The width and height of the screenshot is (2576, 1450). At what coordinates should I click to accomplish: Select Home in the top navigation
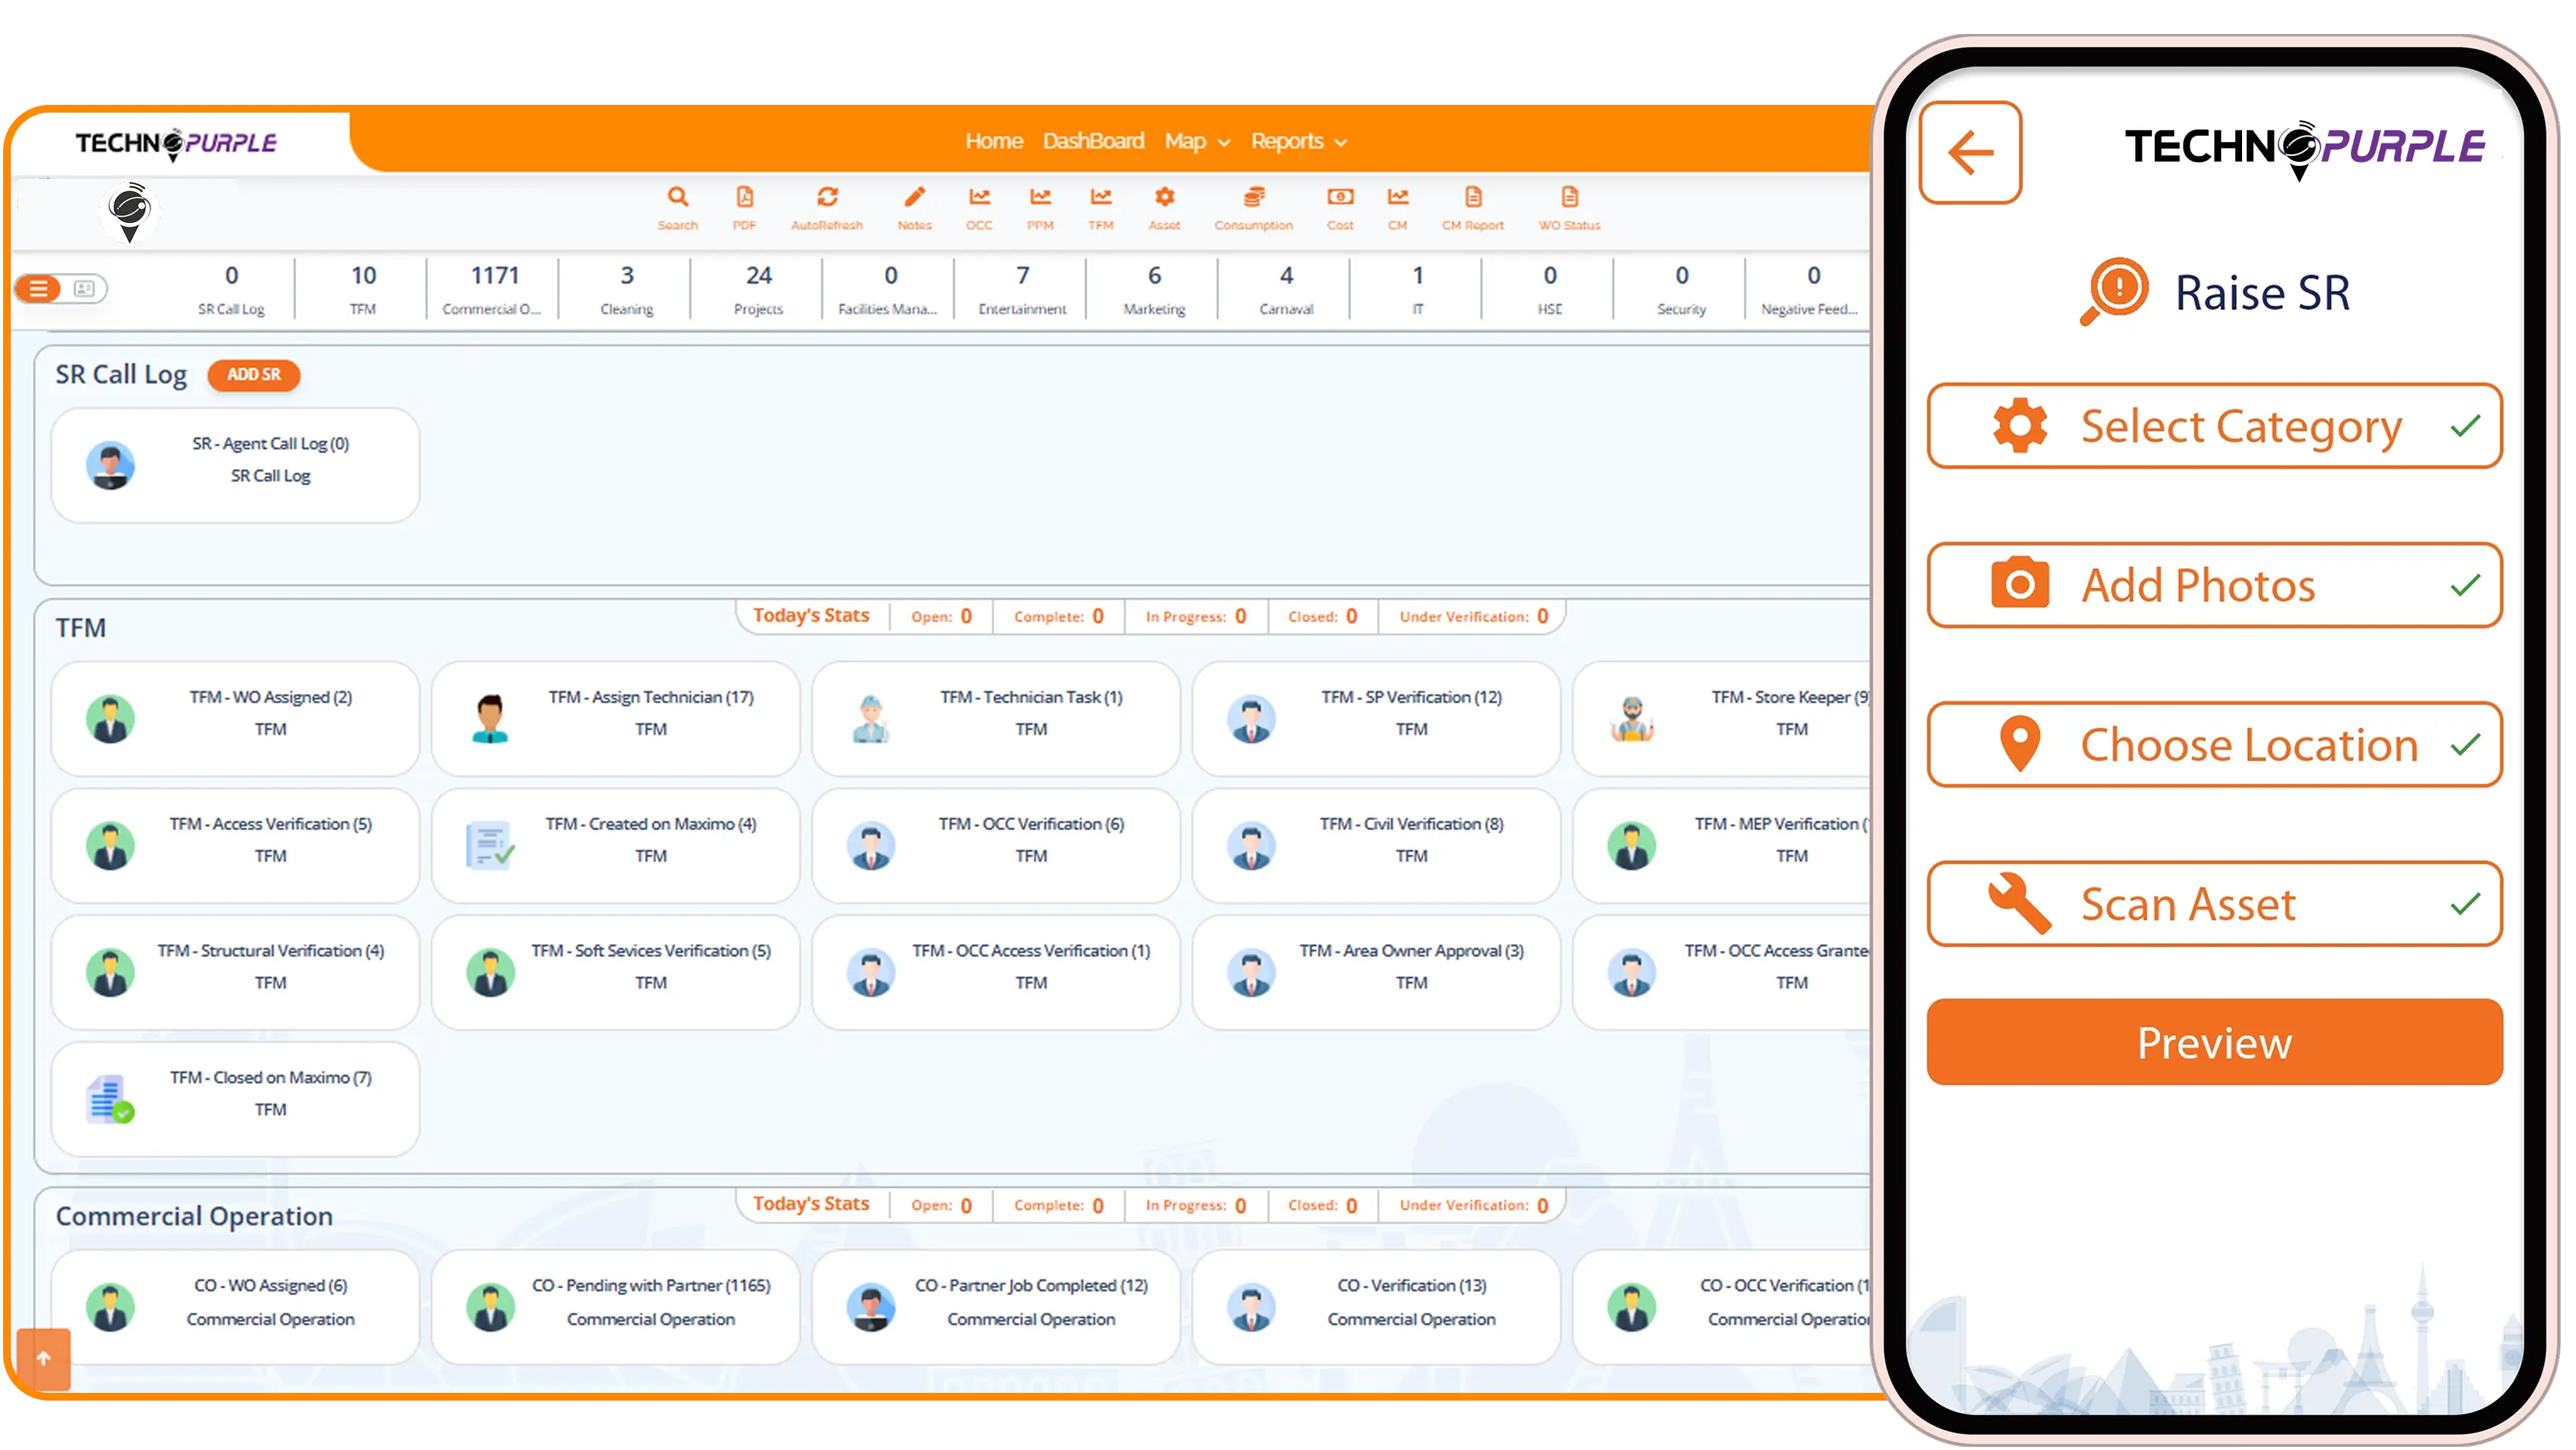pos(994,141)
